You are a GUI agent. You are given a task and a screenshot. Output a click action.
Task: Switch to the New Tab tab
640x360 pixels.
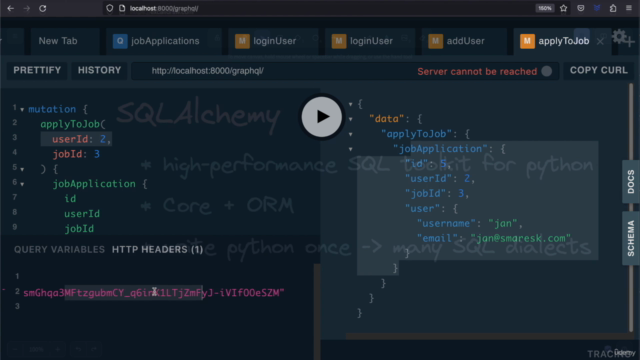coord(58,41)
